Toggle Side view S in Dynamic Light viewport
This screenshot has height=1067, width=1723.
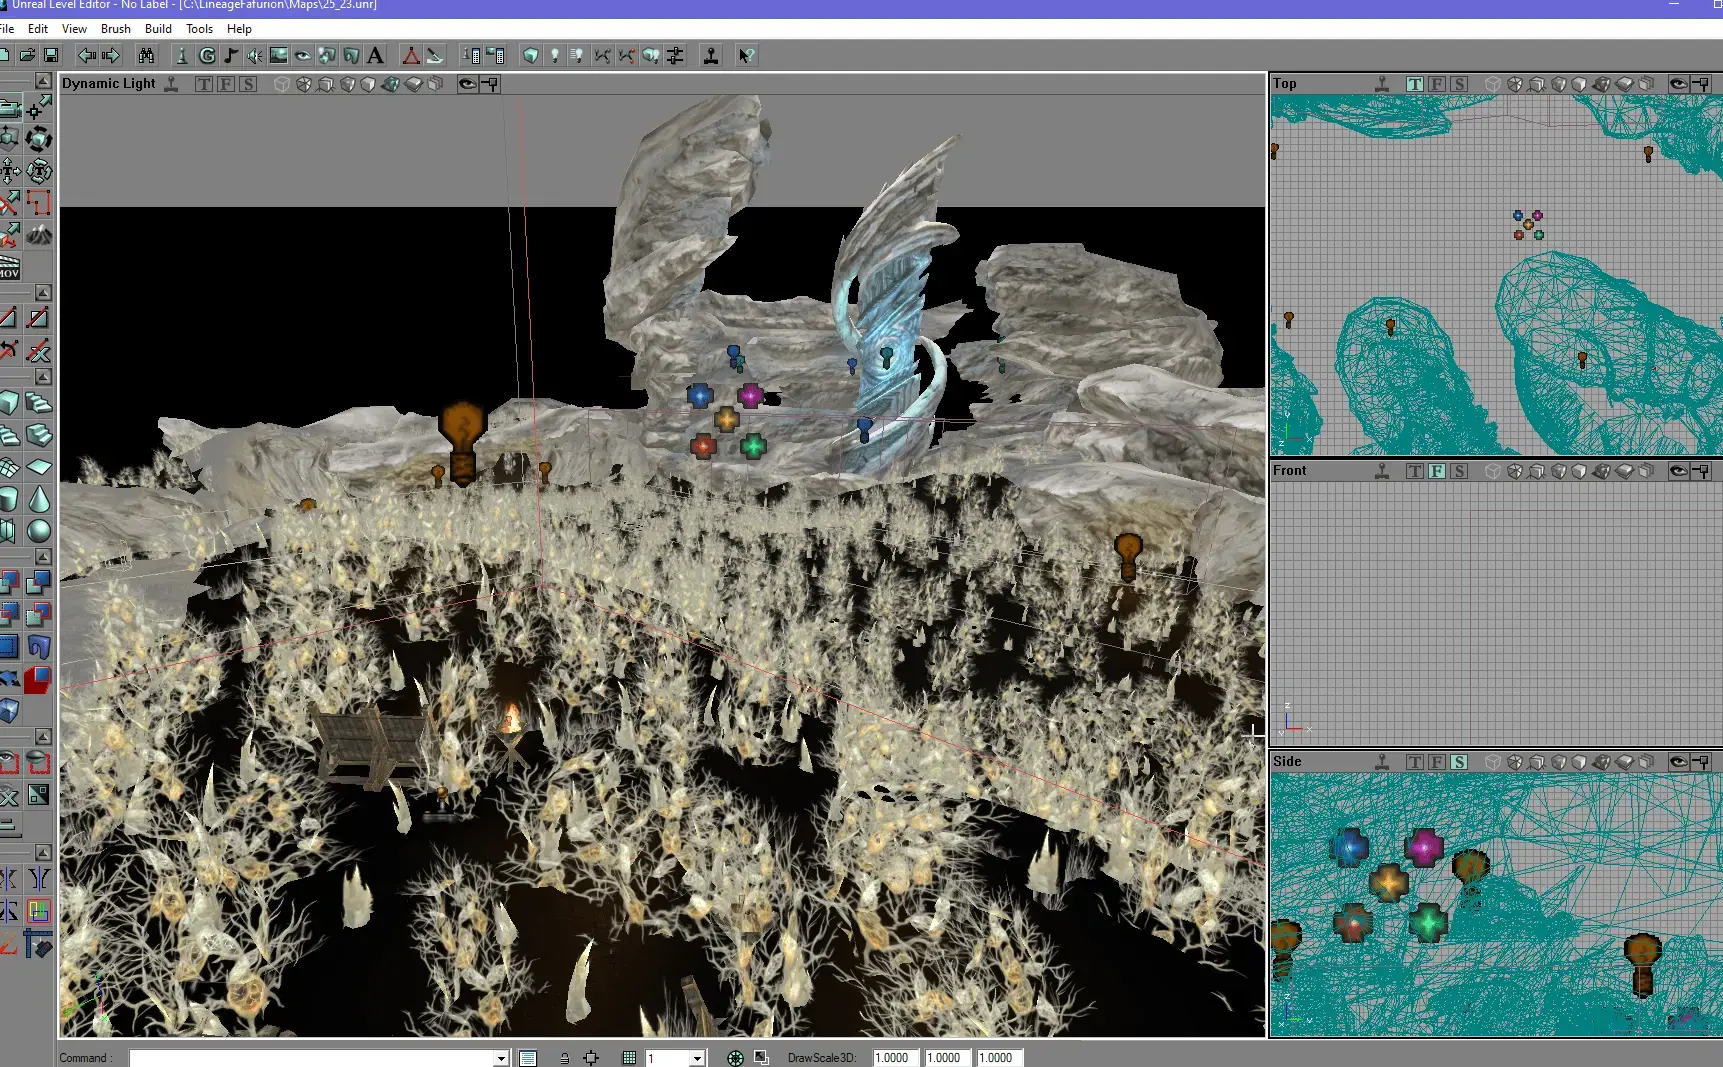248,84
